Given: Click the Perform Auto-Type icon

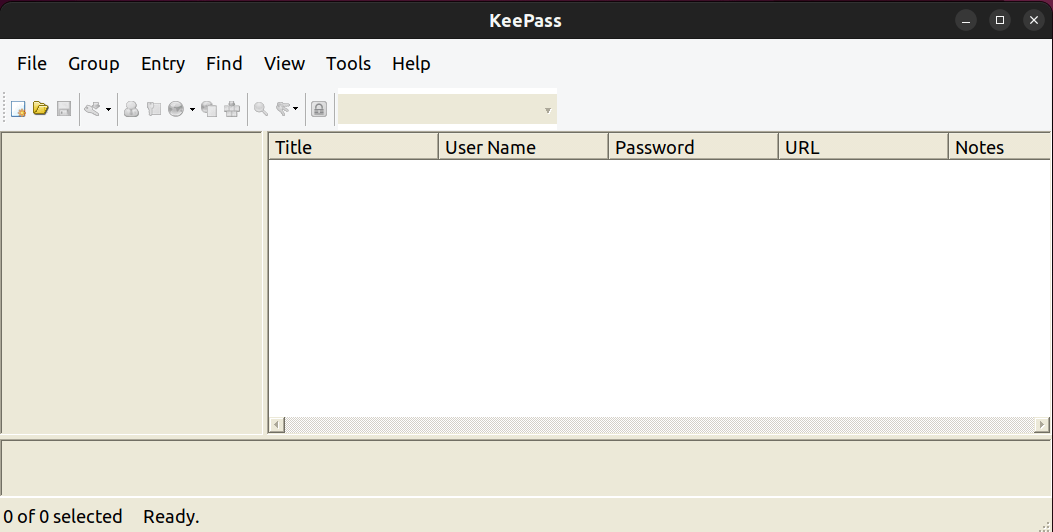Looking at the screenshot, I should pos(232,109).
